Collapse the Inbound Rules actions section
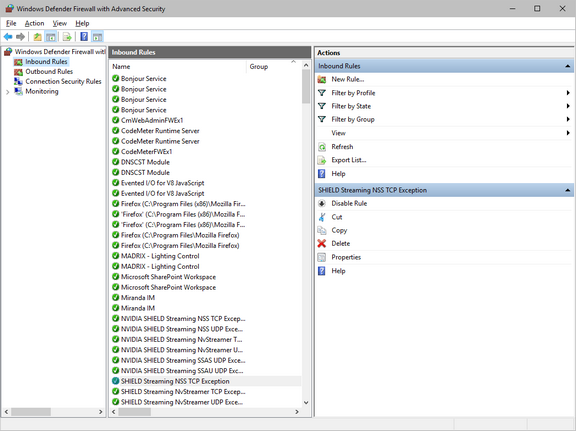The width and height of the screenshot is (576, 431). tap(568, 66)
